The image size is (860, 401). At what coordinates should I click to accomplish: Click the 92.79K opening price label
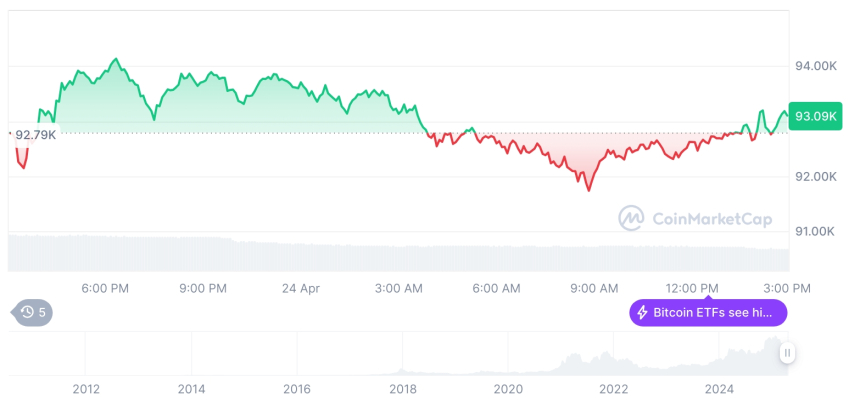pos(35,133)
